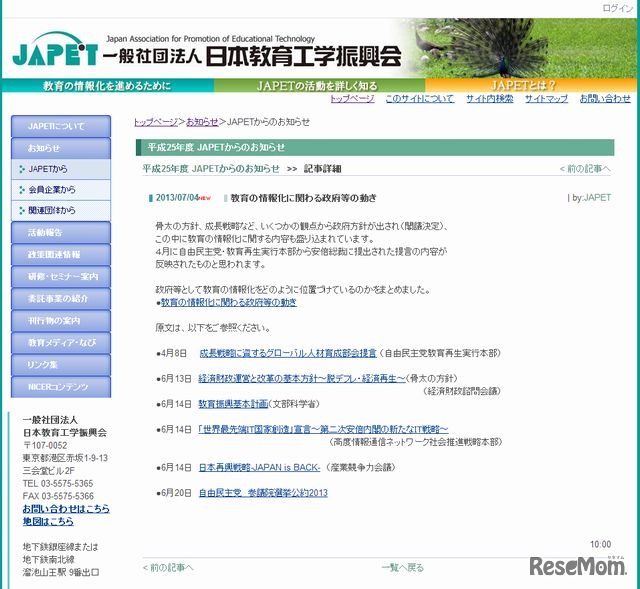Click the お知らせ breadcrumb link
Image resolution: width=640 pixels, height=589 pixels.
(x=202, y=122)
